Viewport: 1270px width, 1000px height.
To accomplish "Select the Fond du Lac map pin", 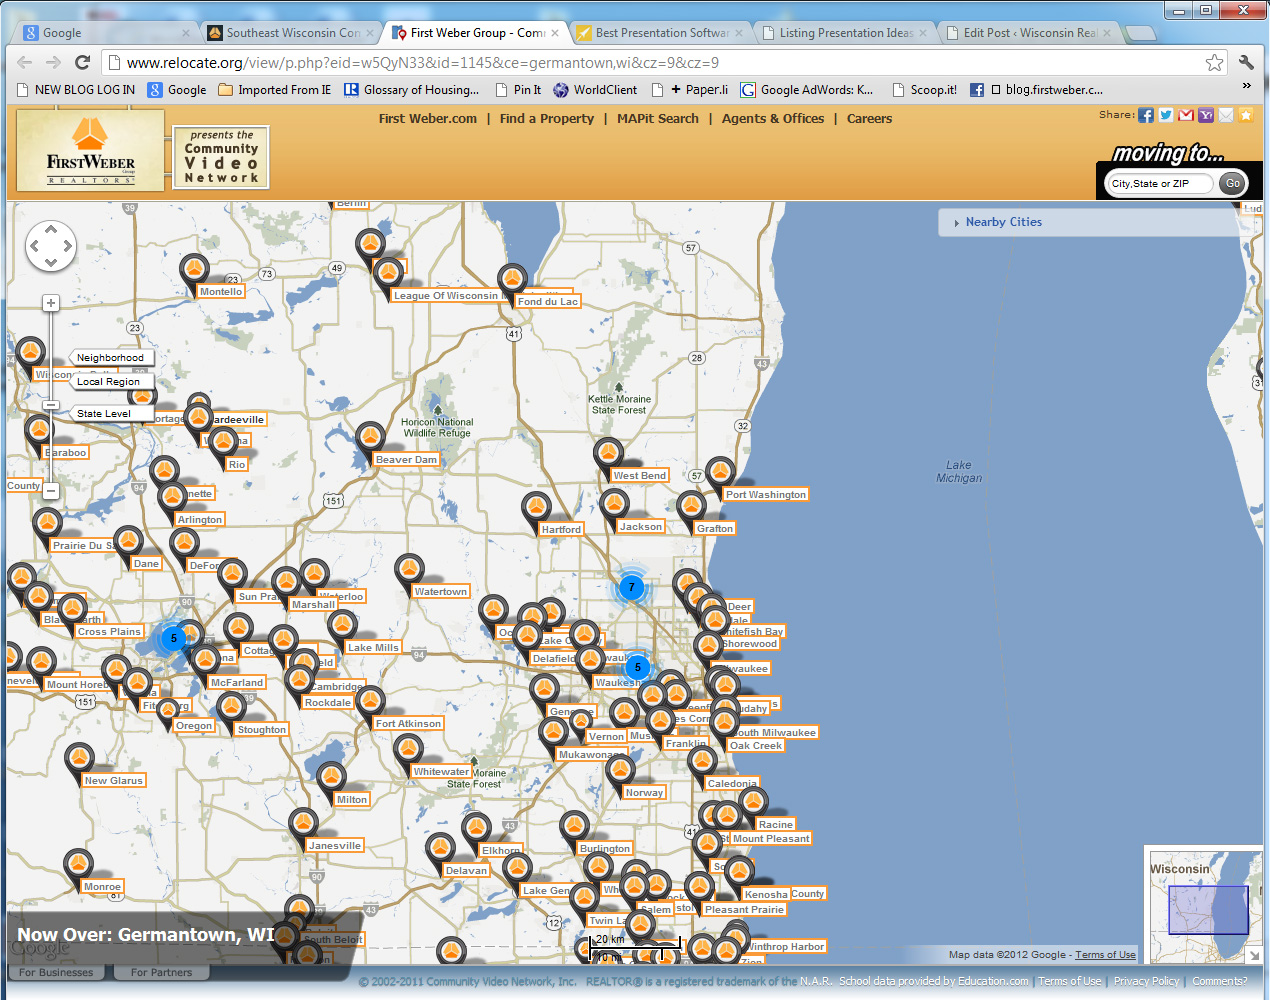I will [x=512, y=280].
